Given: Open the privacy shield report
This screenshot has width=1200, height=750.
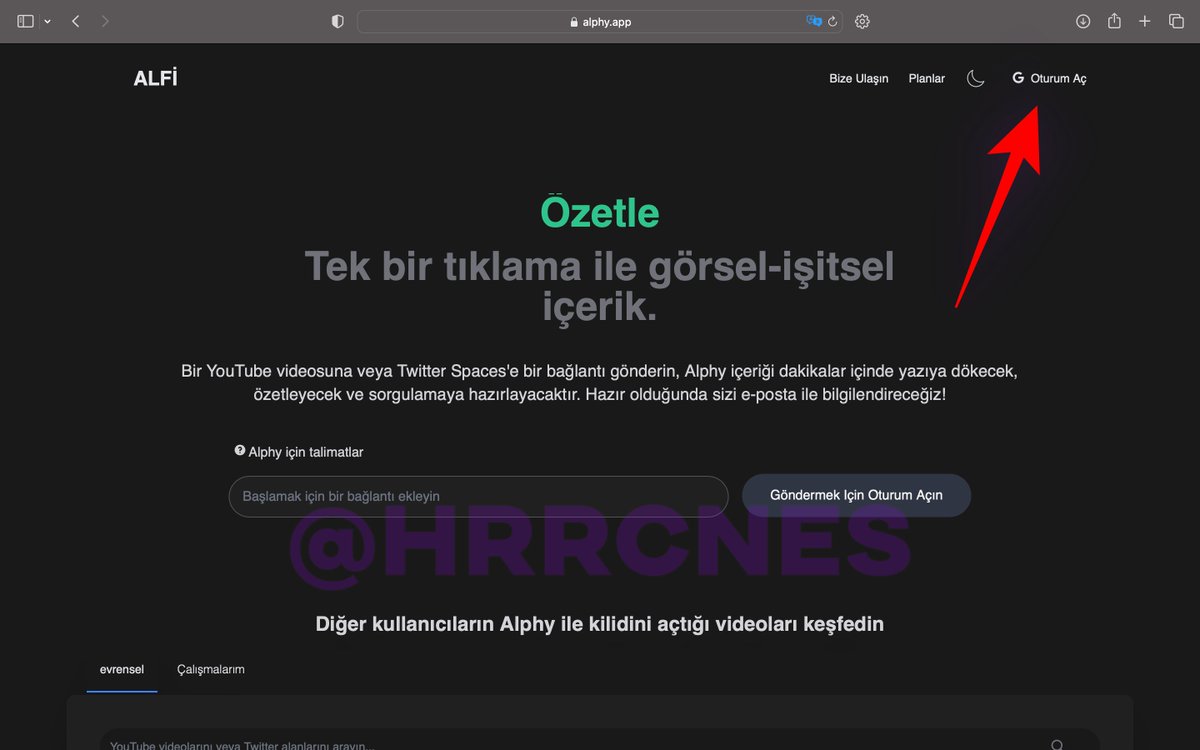Looking at the screenshot, I should 338,21.
